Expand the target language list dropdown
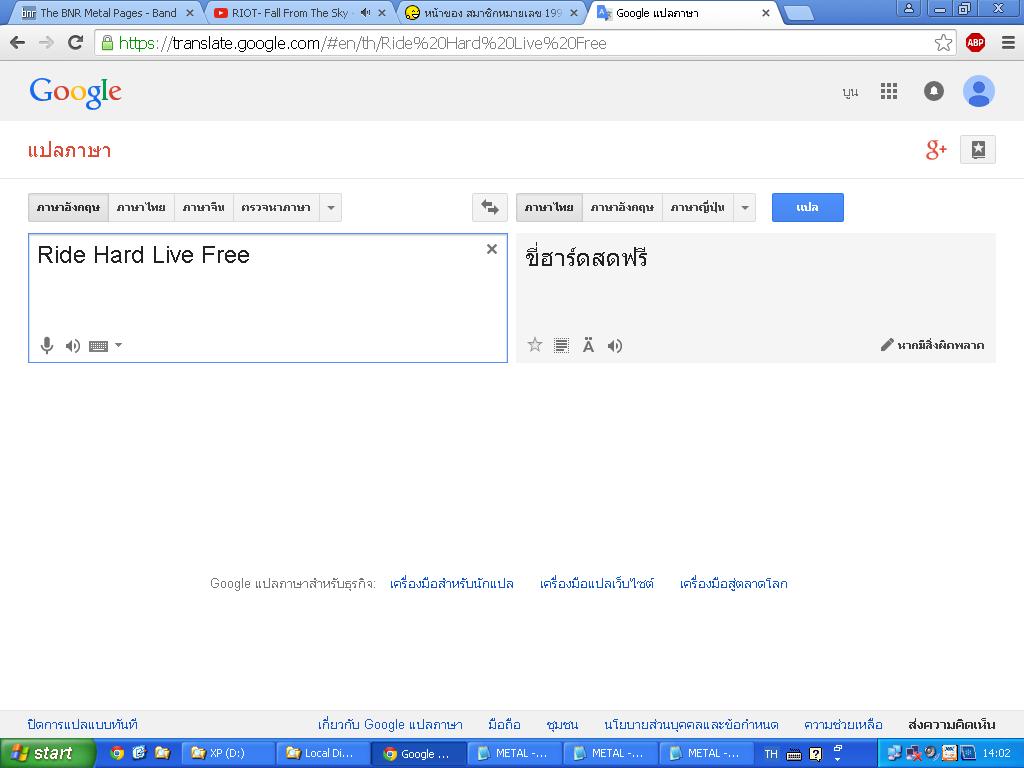 coord(745,208)
